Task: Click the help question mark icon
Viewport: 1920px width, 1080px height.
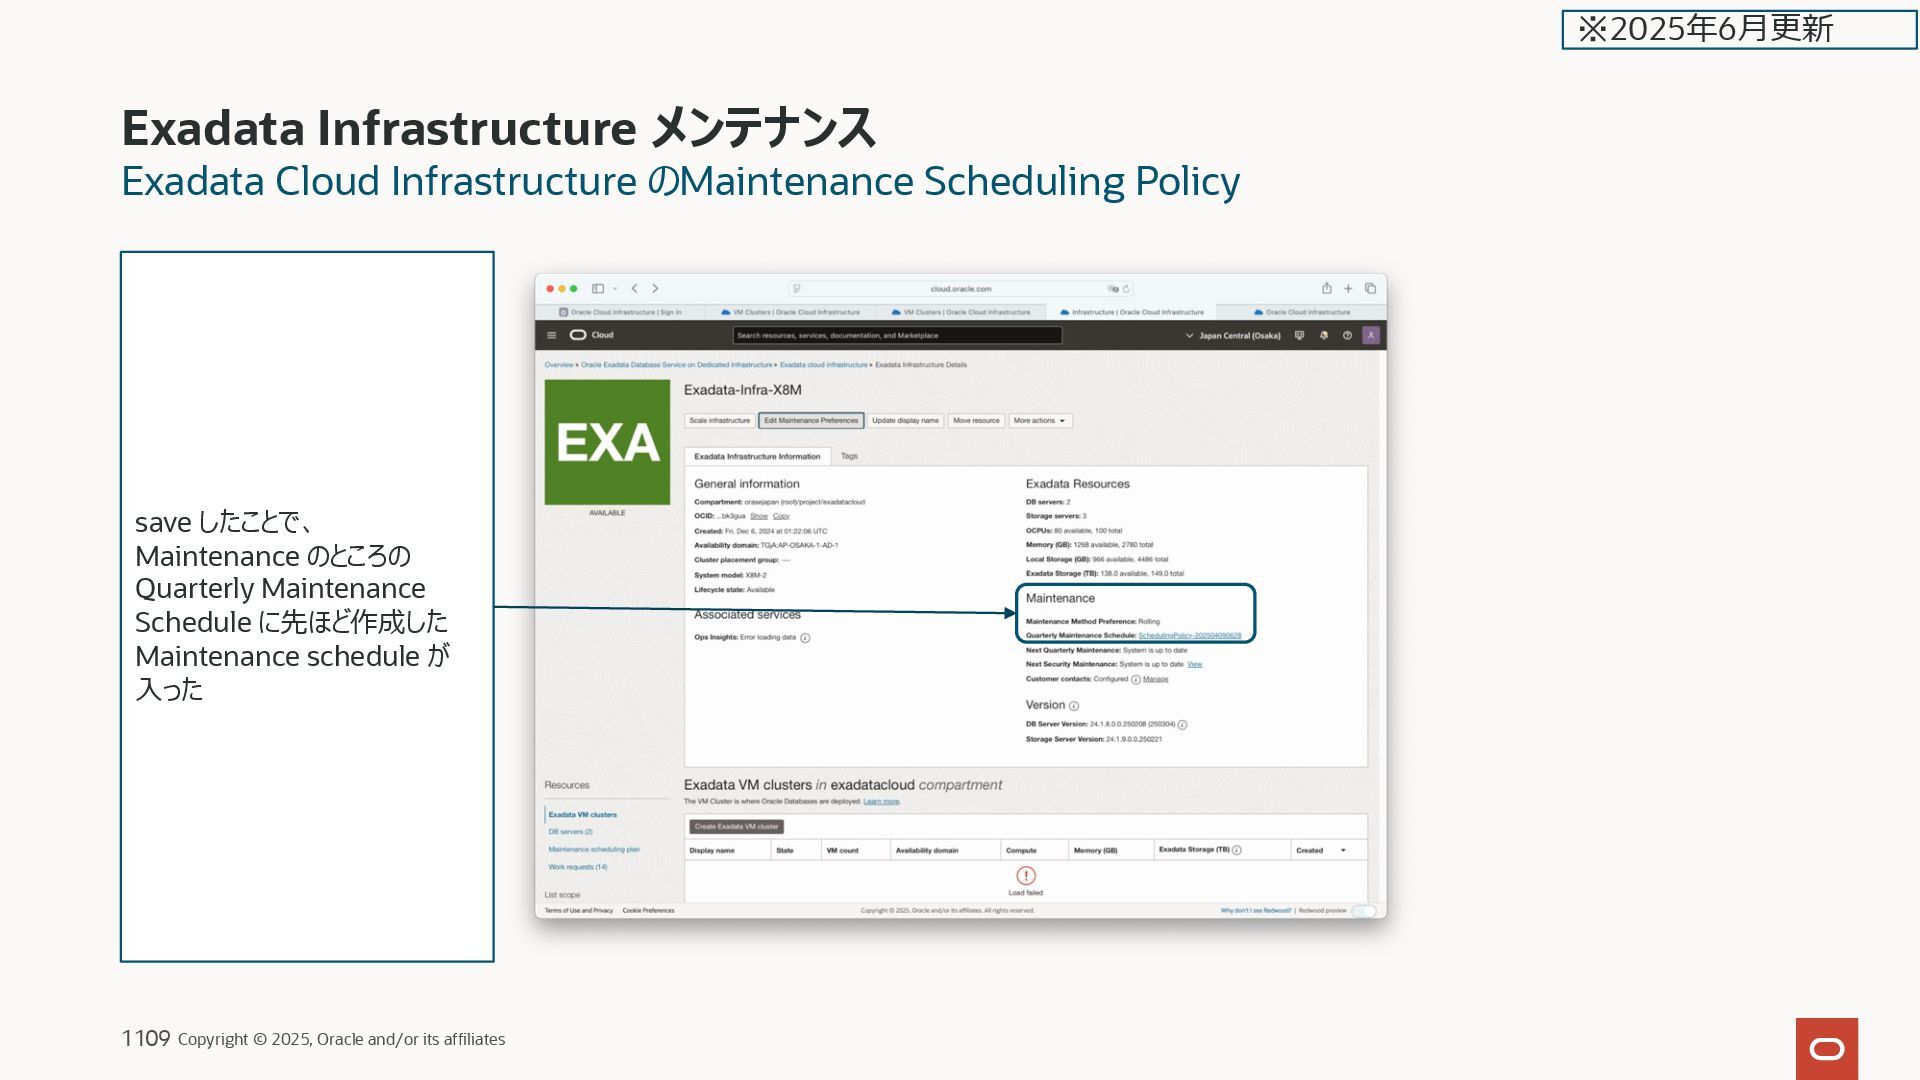Action: [x=1347, y=336]
